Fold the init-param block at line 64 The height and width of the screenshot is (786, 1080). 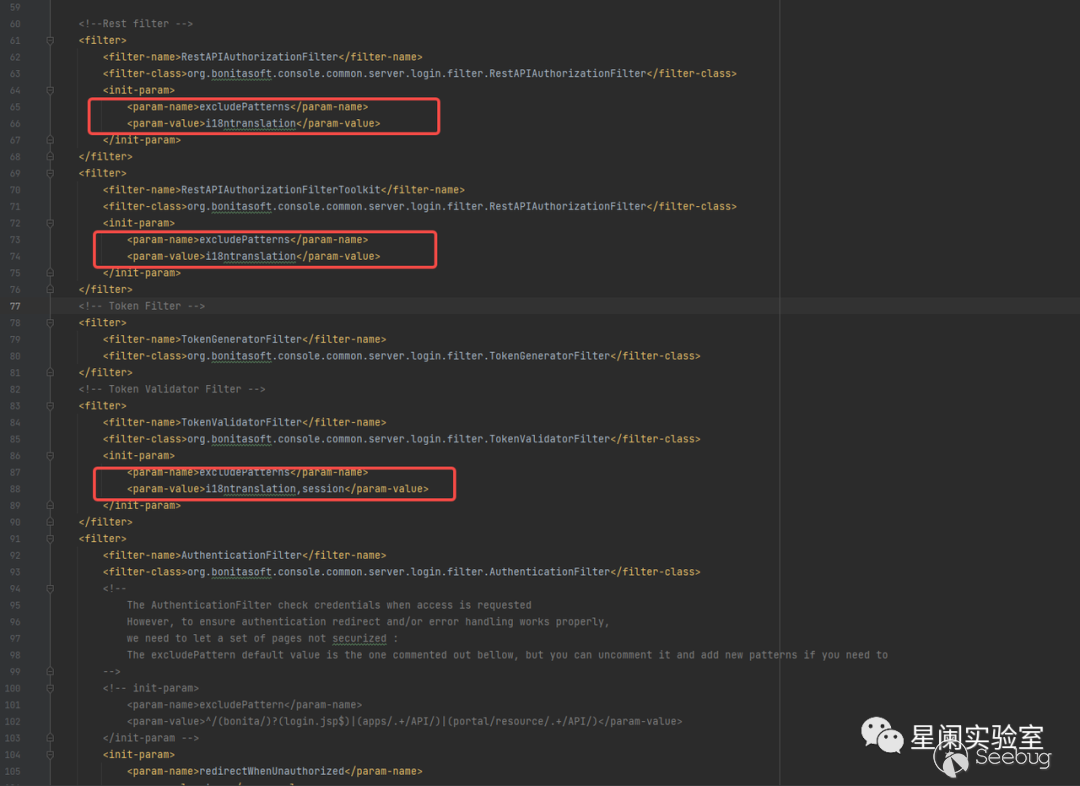[x=50, y=90]
